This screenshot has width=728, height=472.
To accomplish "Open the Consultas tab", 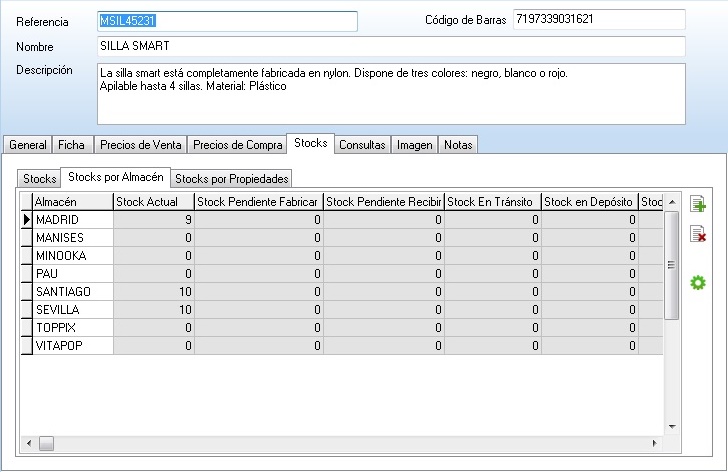I will [x=362, y=145].
